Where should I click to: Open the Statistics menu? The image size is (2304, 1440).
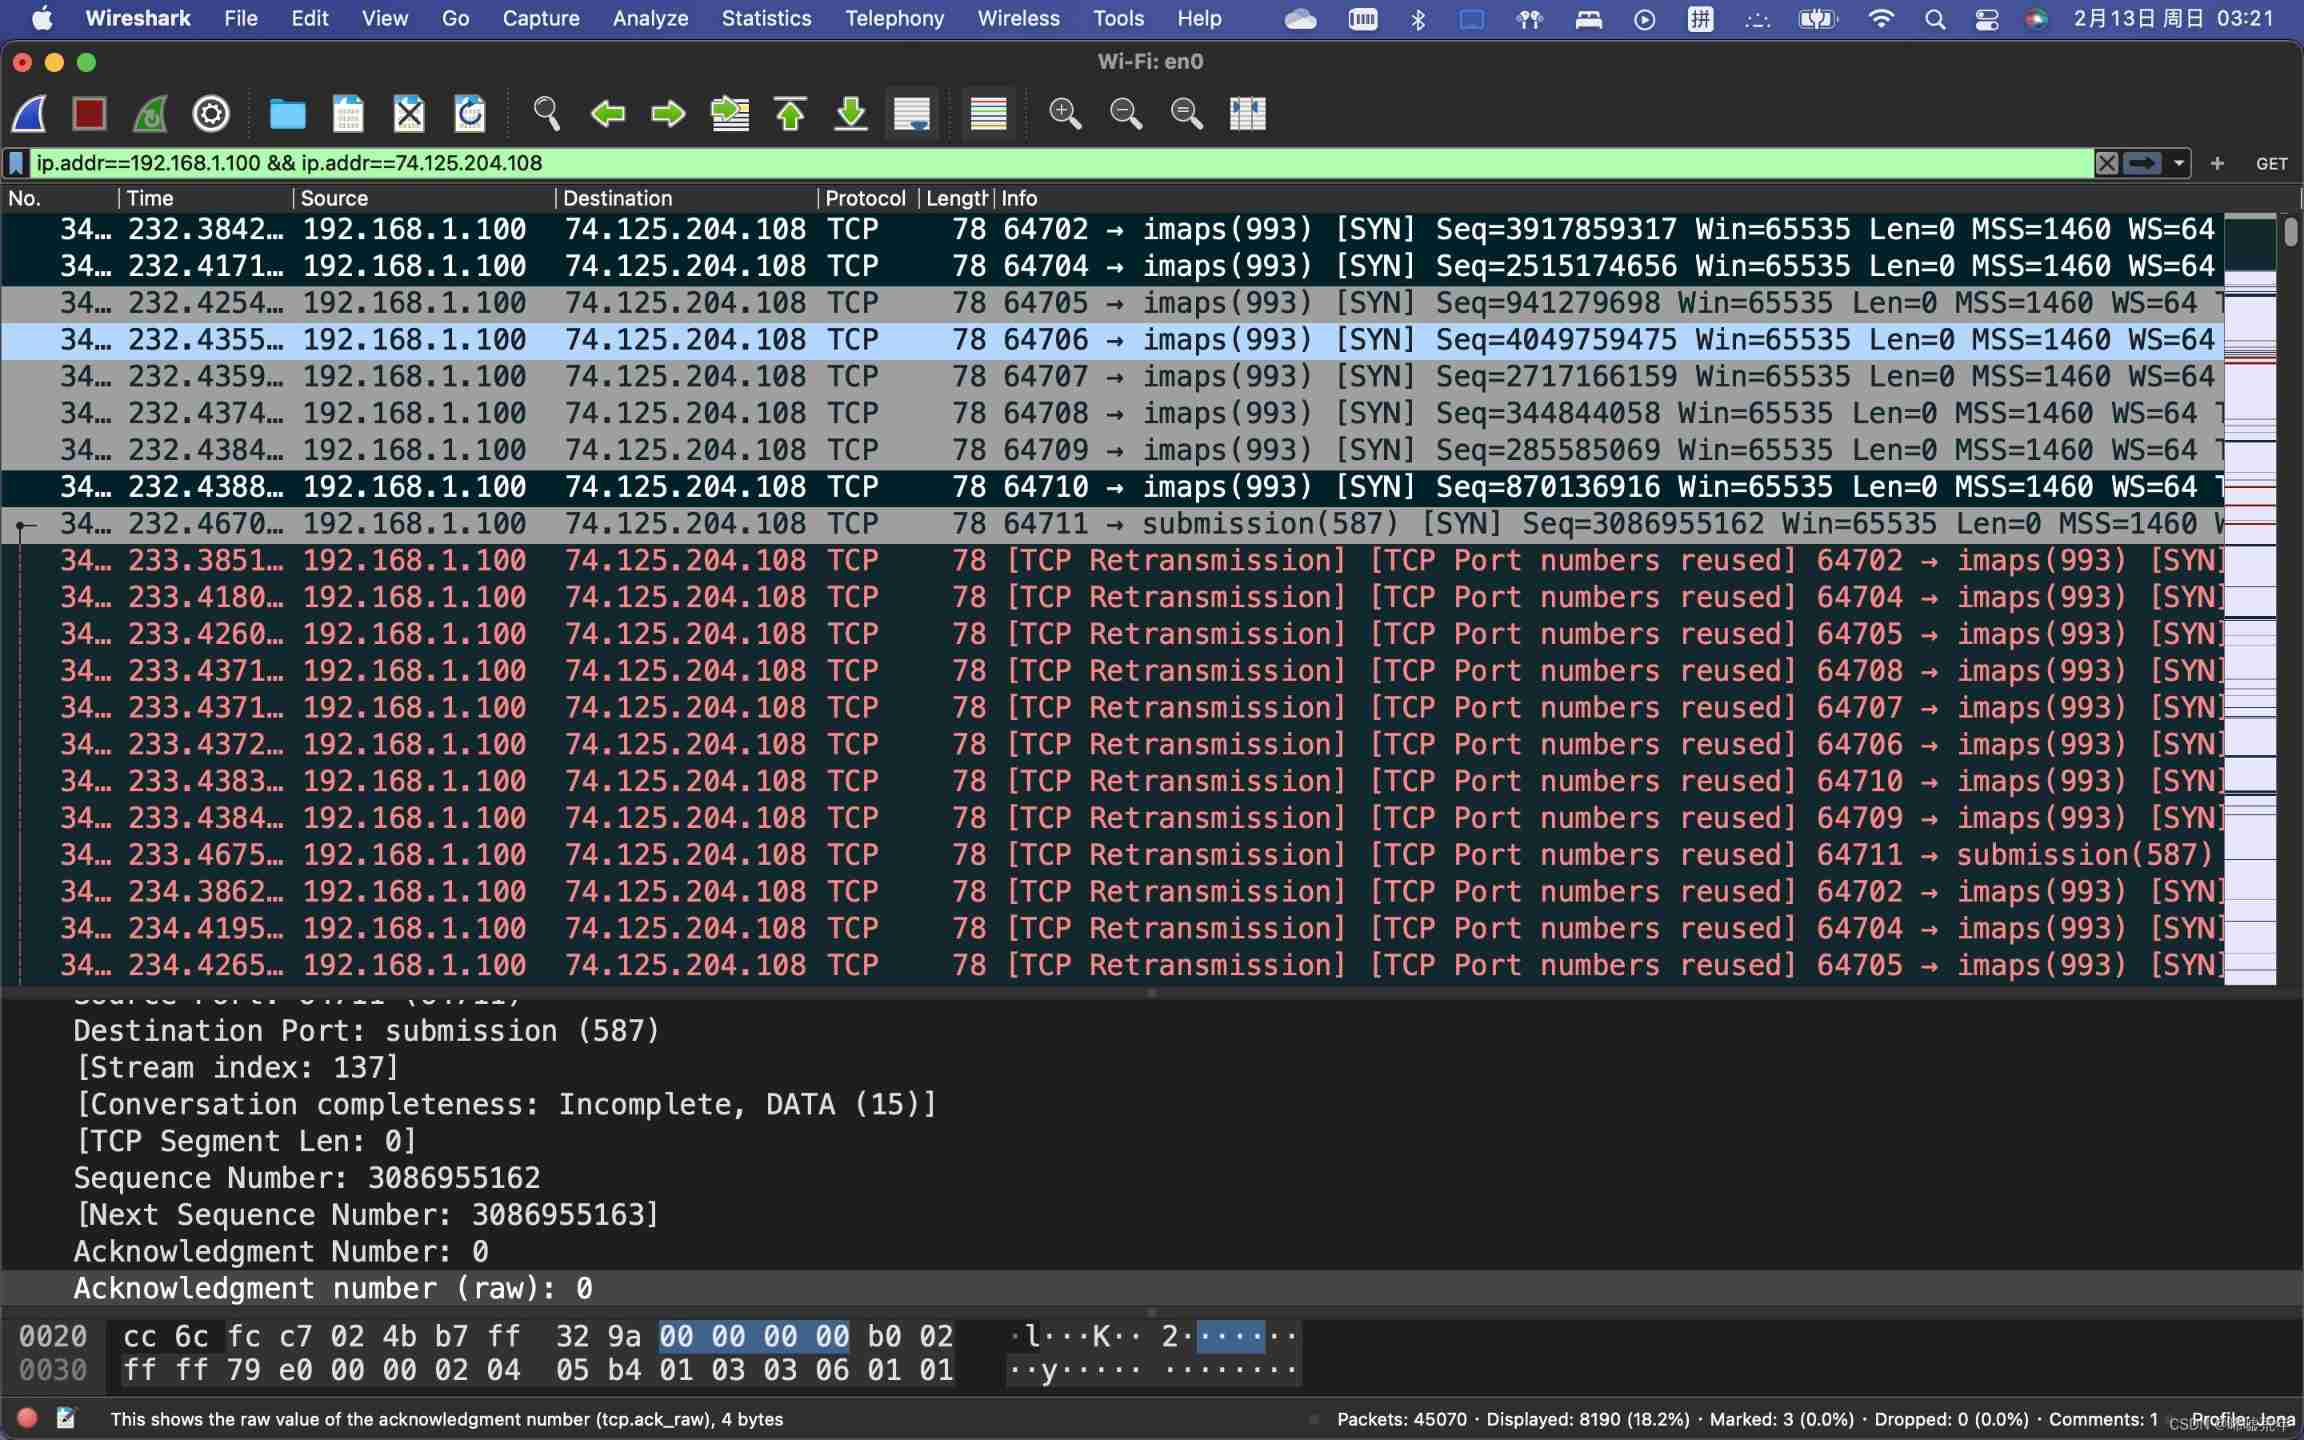pyautogui.click(x=767, y=18)
